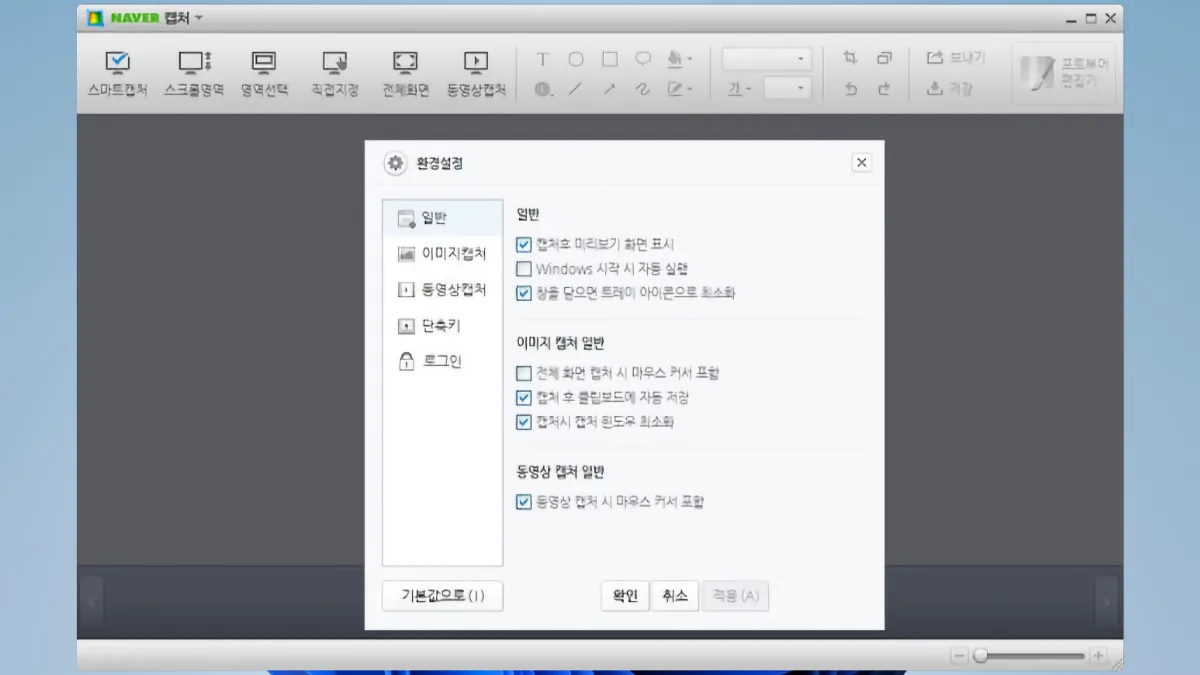Open the 포토뷰어 편집기 (Photo Viewer Editor)
Image resolution: width=1200 pixels, height=675 pixels.
tap(1063, 72)
